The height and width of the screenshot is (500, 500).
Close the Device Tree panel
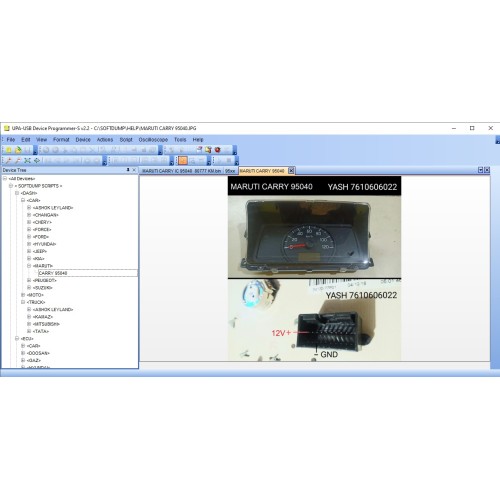(x=134, y=170)
